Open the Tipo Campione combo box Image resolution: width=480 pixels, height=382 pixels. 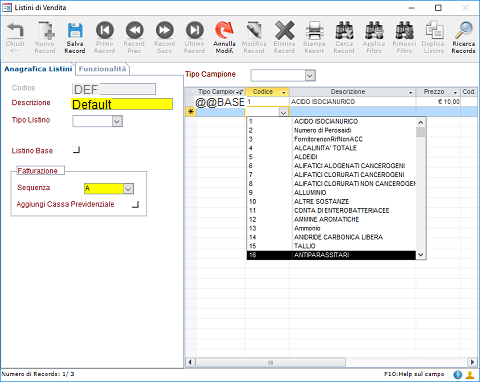(x=310, y=76)
